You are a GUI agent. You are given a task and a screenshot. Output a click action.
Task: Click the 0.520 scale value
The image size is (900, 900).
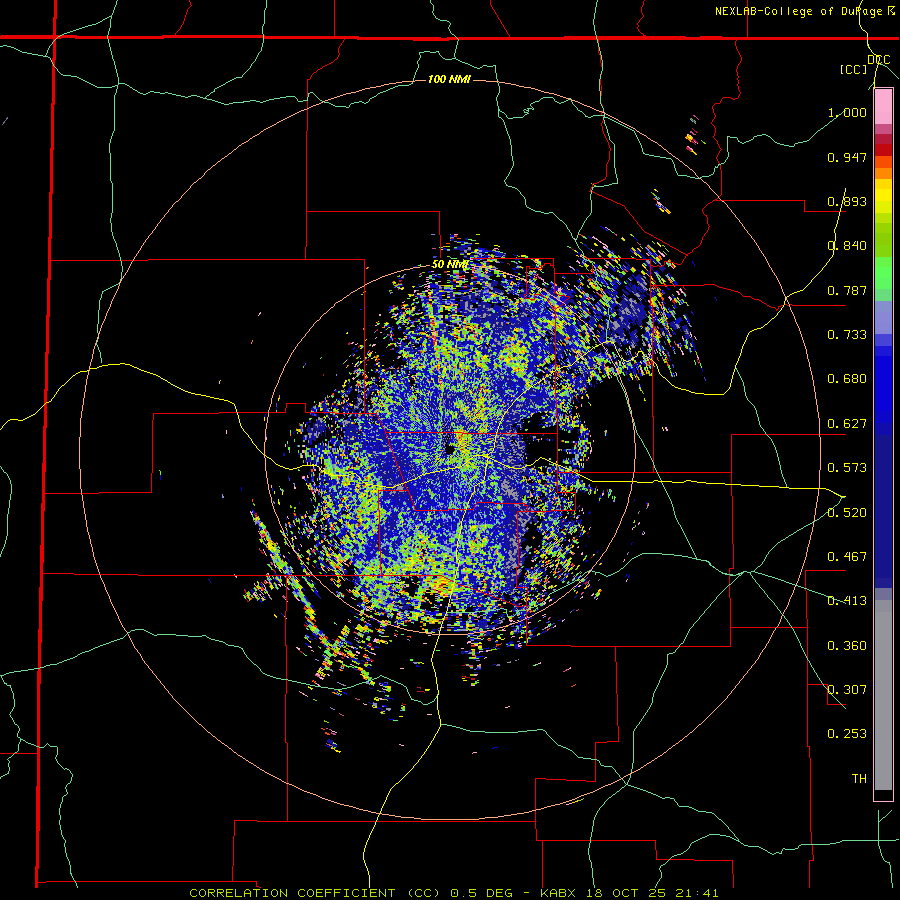pos(847,513)
